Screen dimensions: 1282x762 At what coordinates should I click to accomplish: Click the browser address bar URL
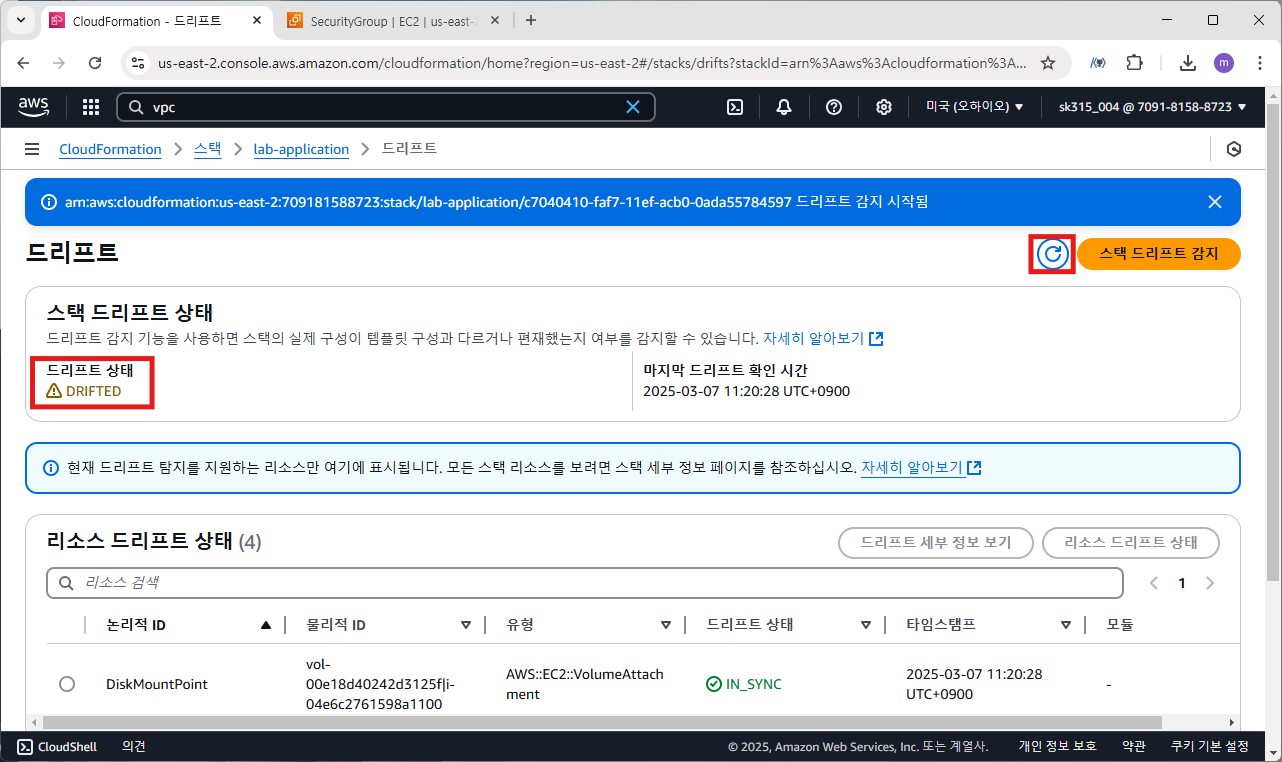(592, 63)
